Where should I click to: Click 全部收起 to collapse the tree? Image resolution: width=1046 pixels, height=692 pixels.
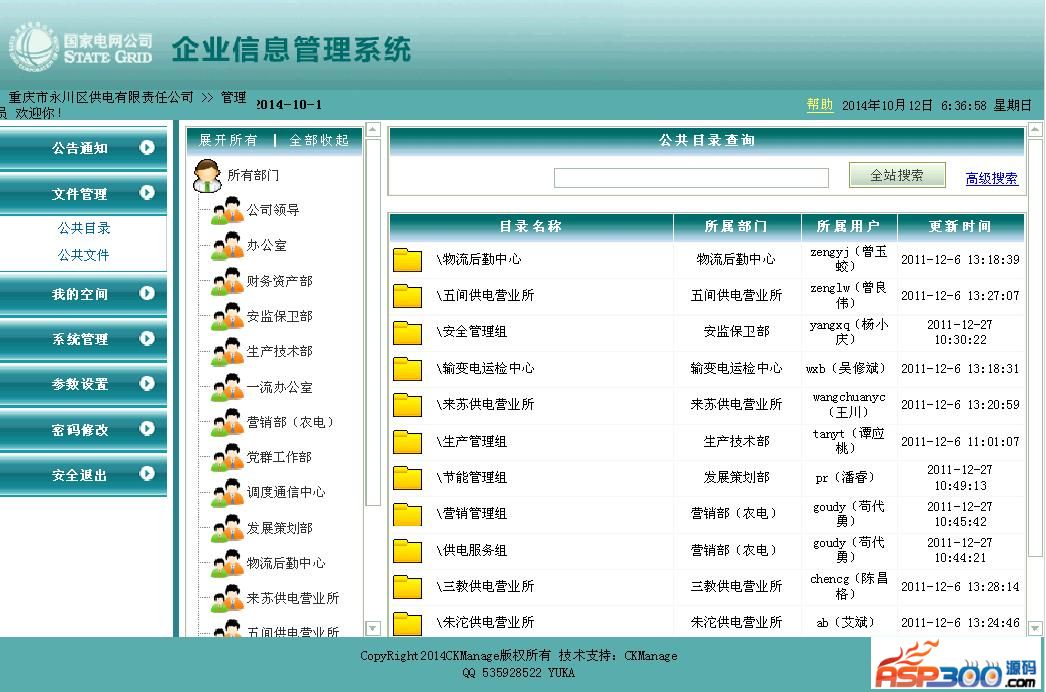320,140
